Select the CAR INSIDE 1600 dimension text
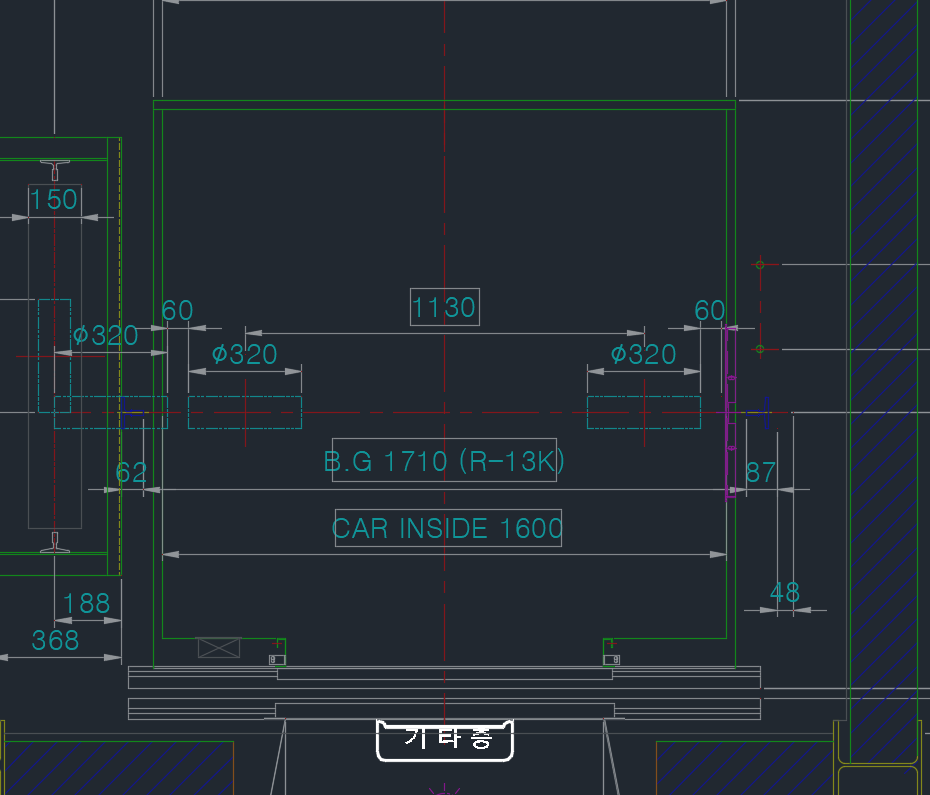The height and width of the screenshot is (795, 930). click(448, 528)
